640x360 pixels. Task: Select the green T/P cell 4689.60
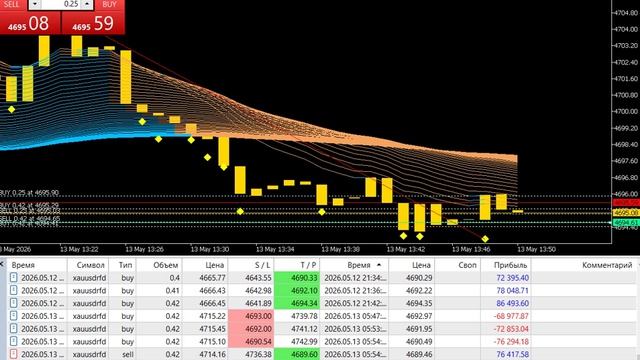click(297, 354)
